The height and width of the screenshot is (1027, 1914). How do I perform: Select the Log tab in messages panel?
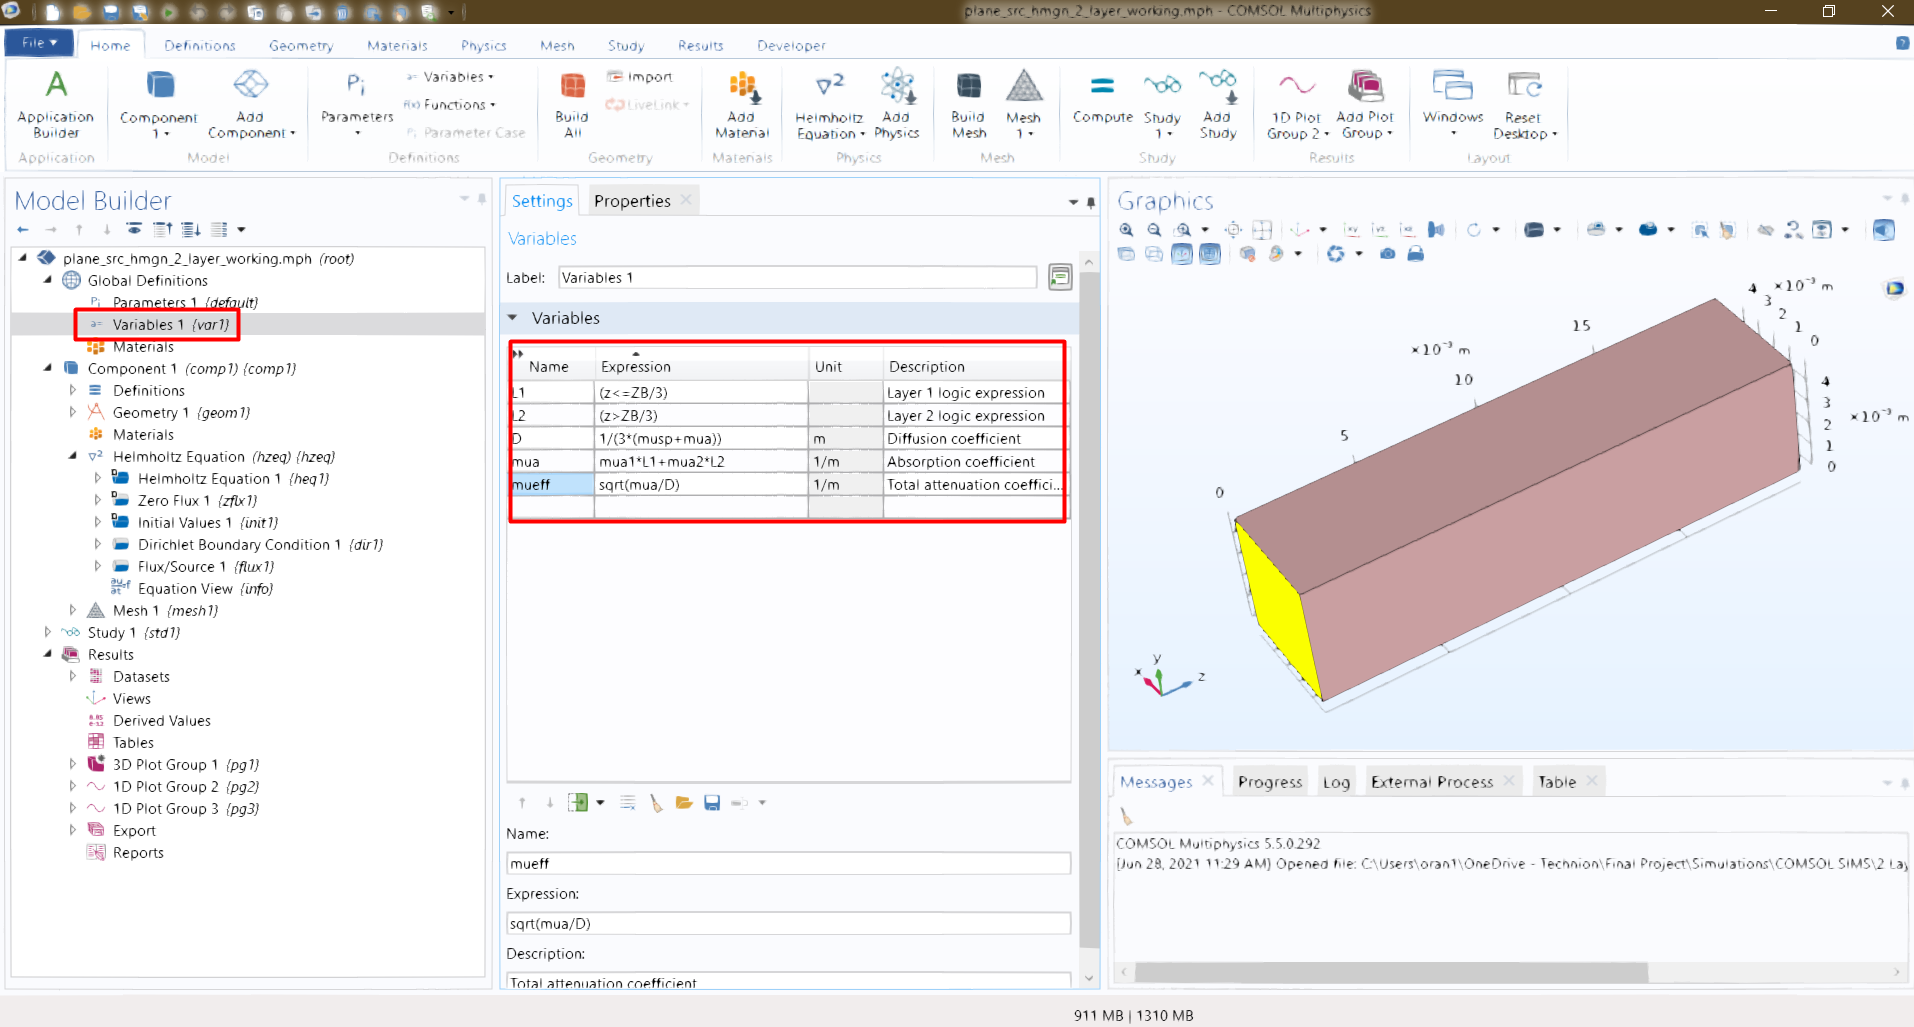[x=1336, y=782]
